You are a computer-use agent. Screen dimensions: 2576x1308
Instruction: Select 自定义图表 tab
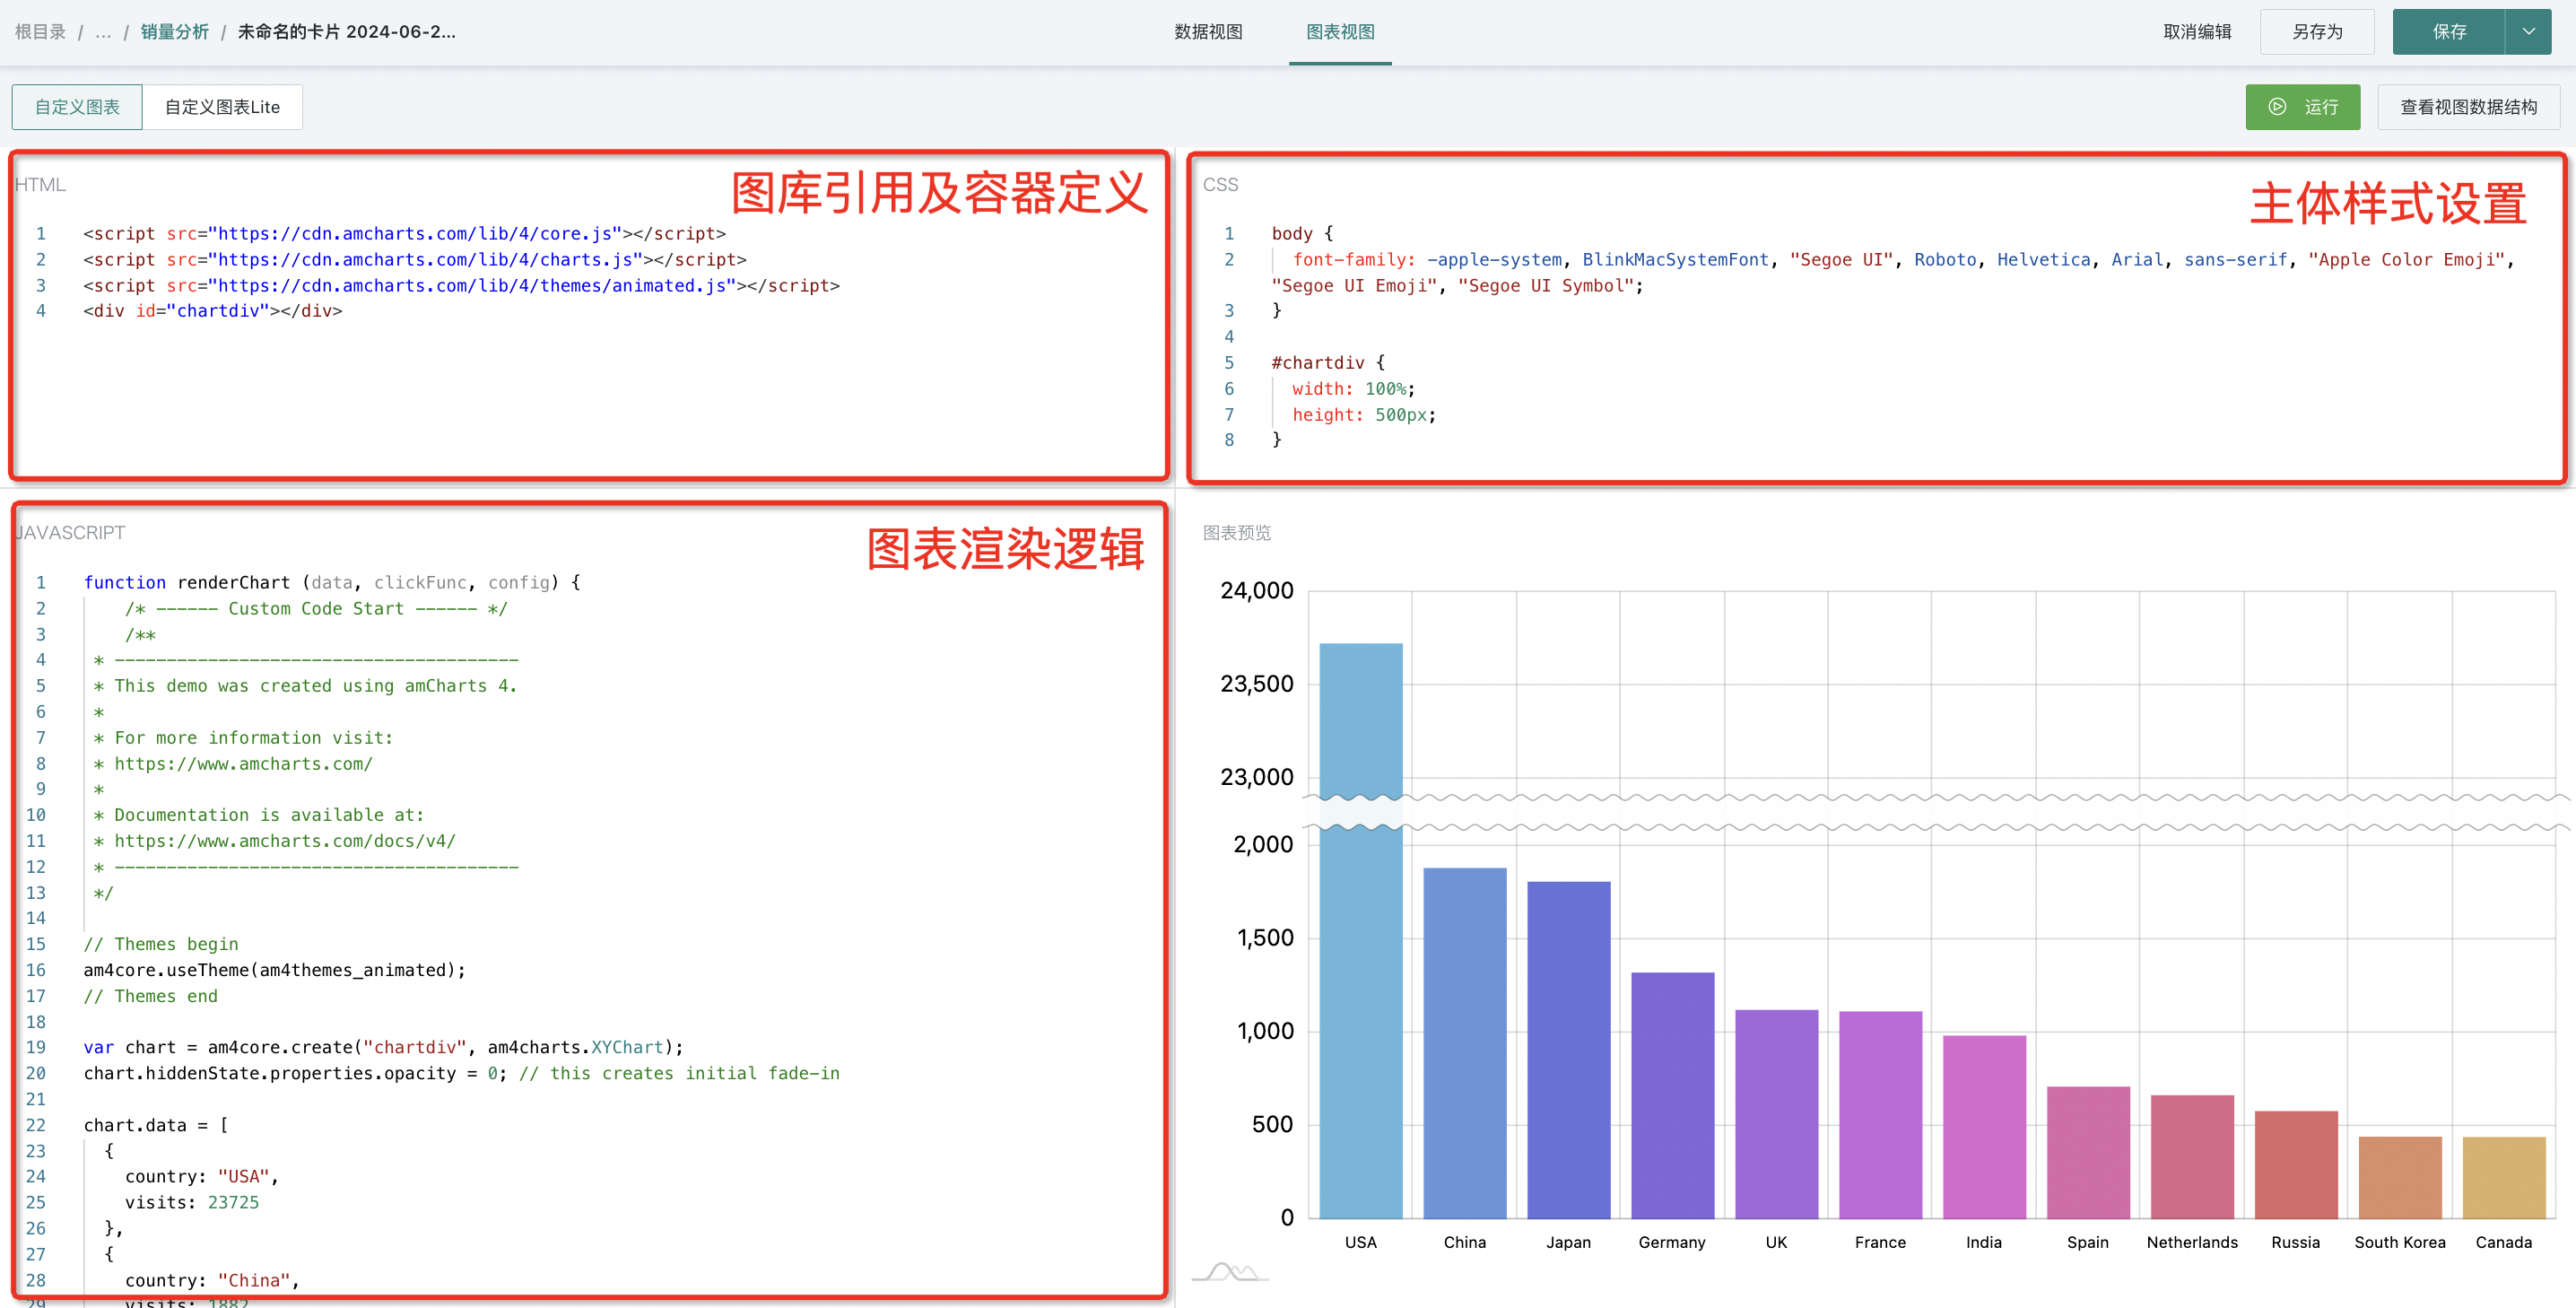pyautogui.click(x=77, y=107)
